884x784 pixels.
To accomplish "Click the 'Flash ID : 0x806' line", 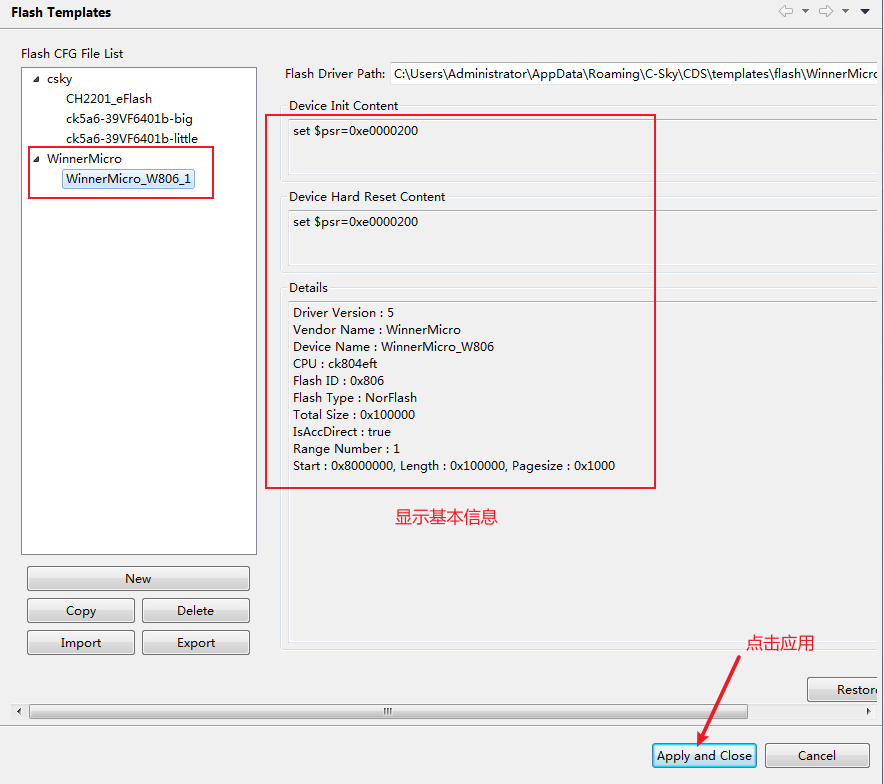I will (338, 380).
